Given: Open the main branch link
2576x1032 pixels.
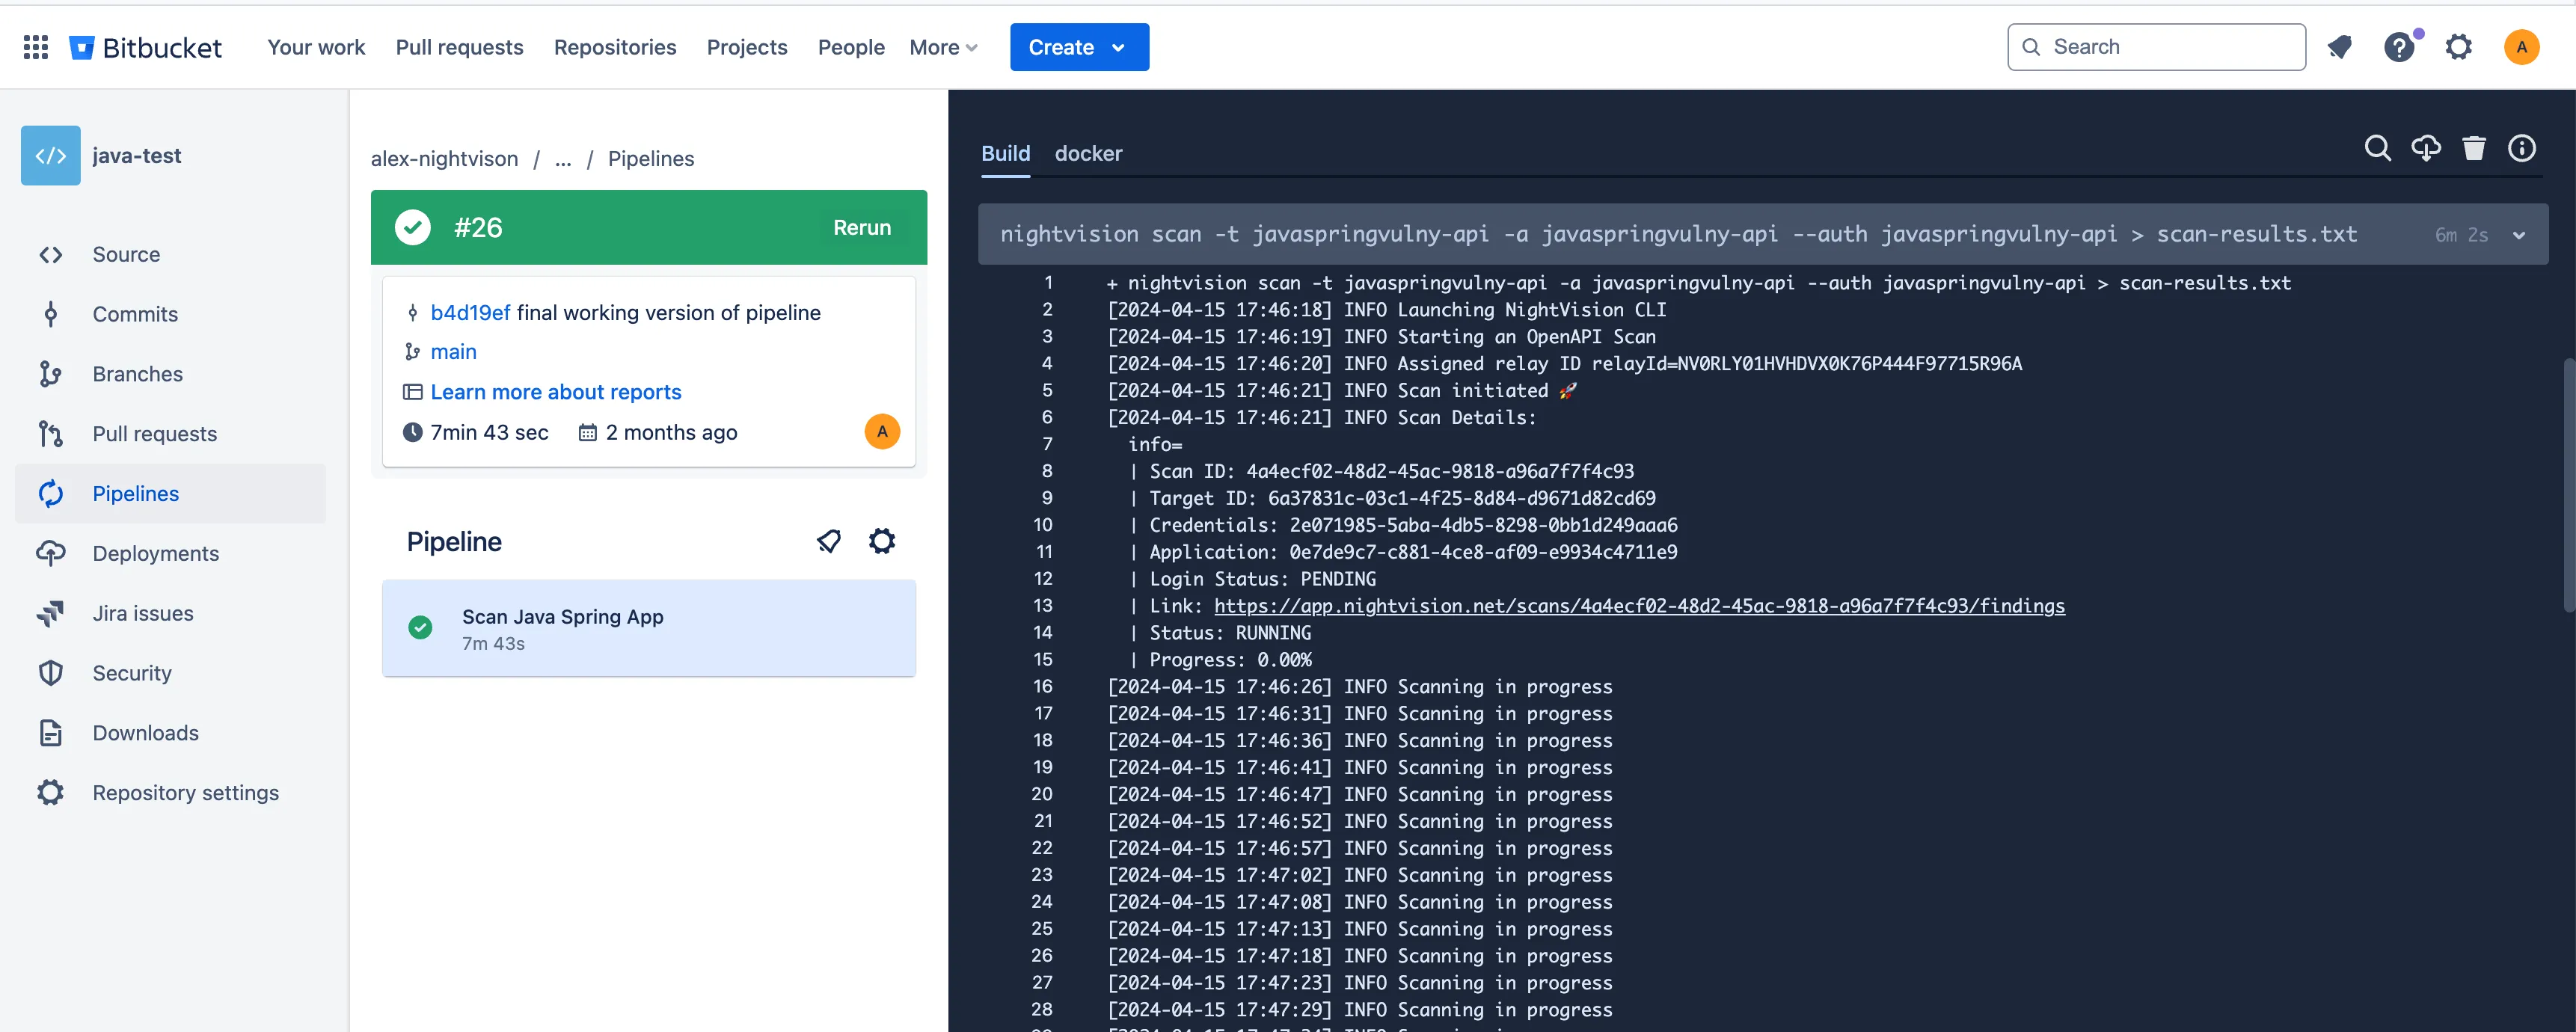Looking at the screenshot, I should pyautogui.click(x=453, y=352).
